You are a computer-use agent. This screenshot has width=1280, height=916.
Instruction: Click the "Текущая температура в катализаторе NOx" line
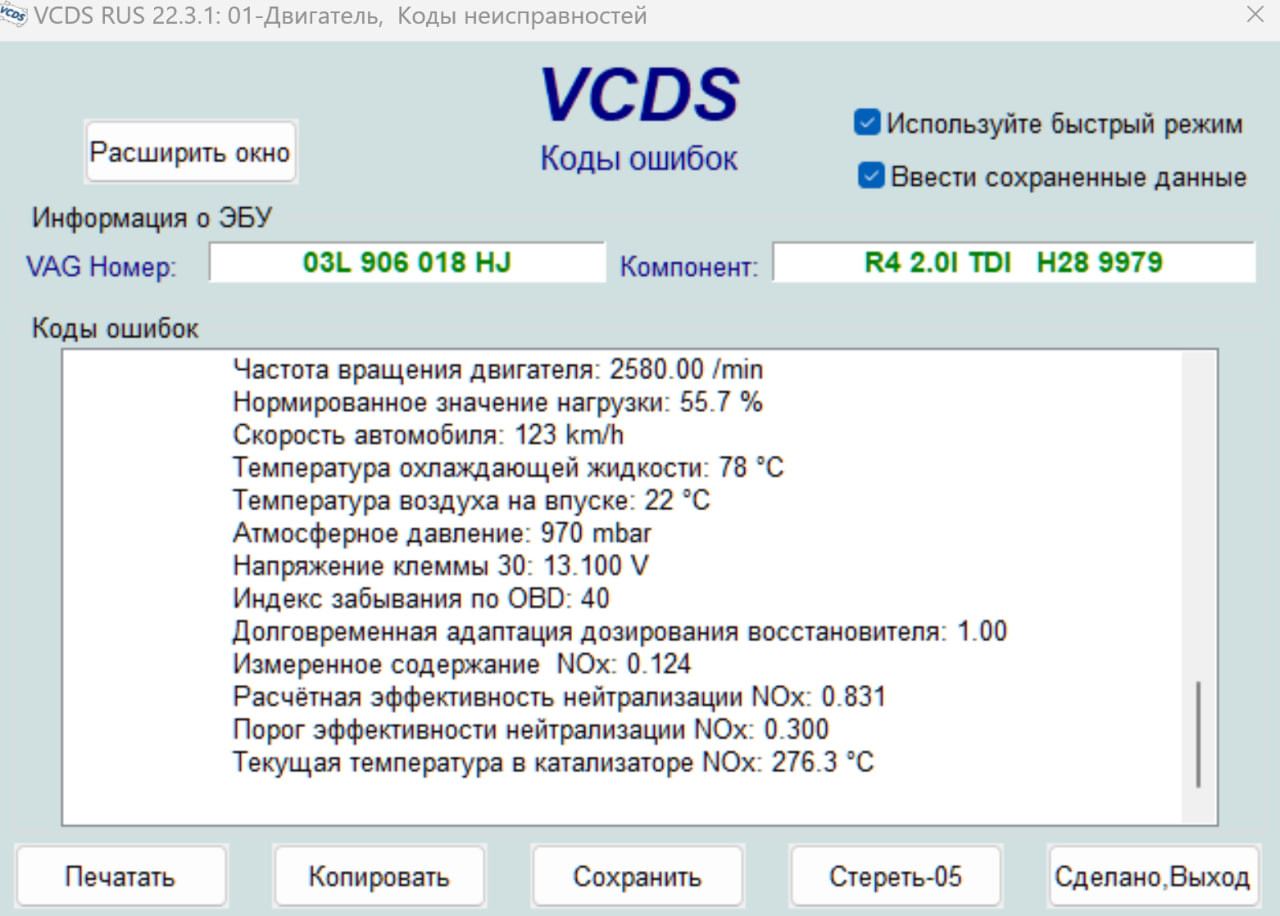click(553, 763)
